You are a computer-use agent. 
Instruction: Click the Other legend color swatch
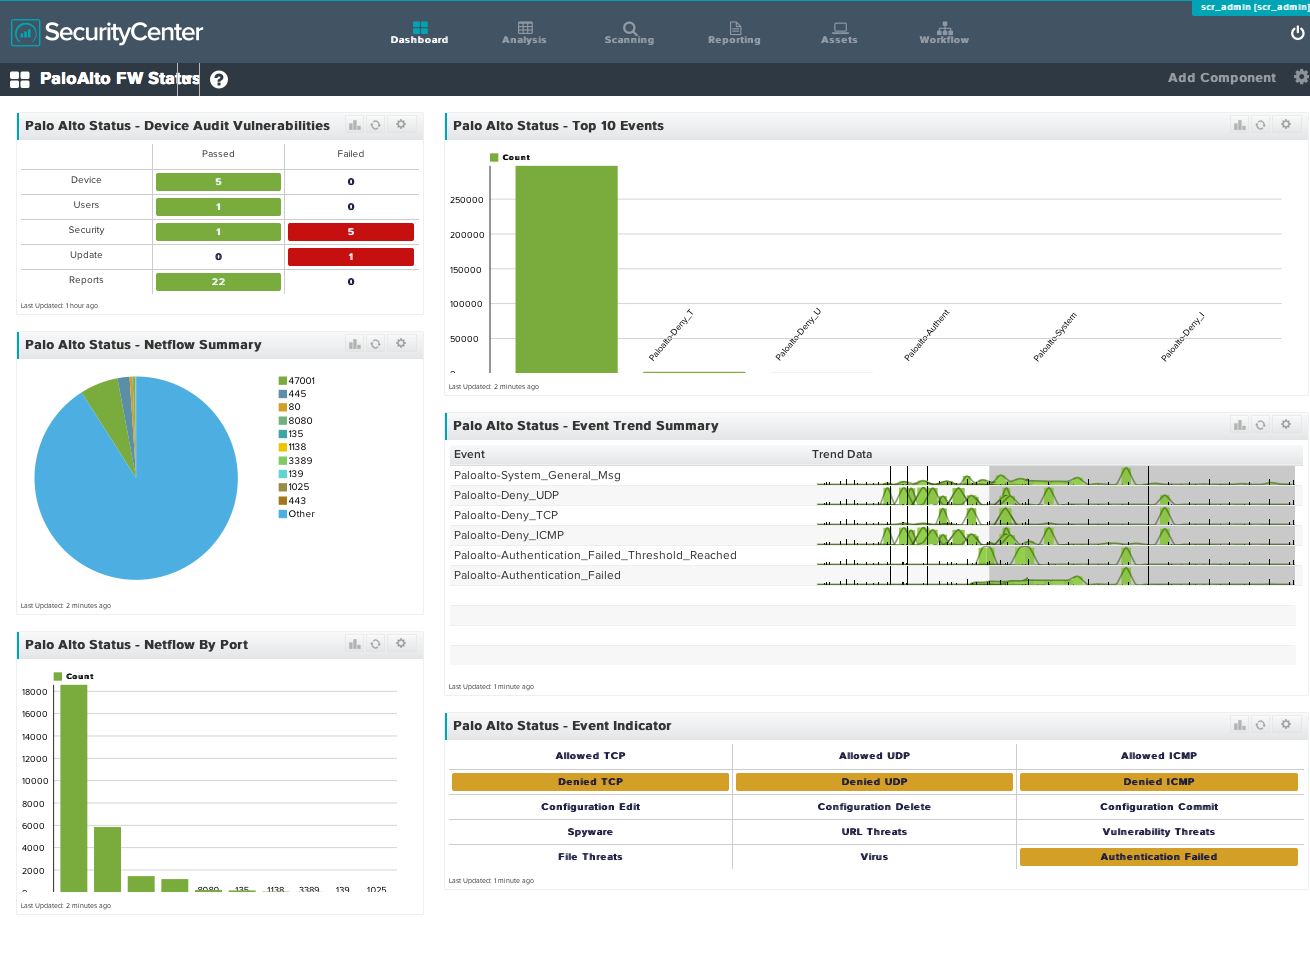click(x=283, y=514)
